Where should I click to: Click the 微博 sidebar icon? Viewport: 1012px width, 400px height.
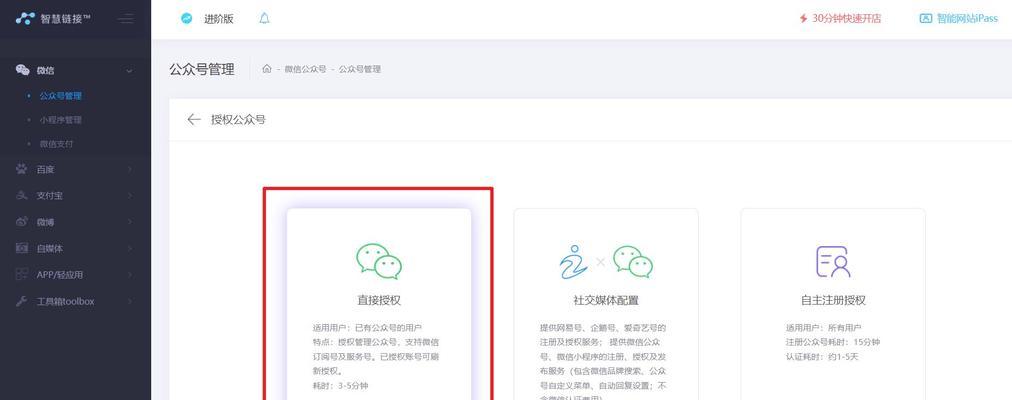(22, 222)
